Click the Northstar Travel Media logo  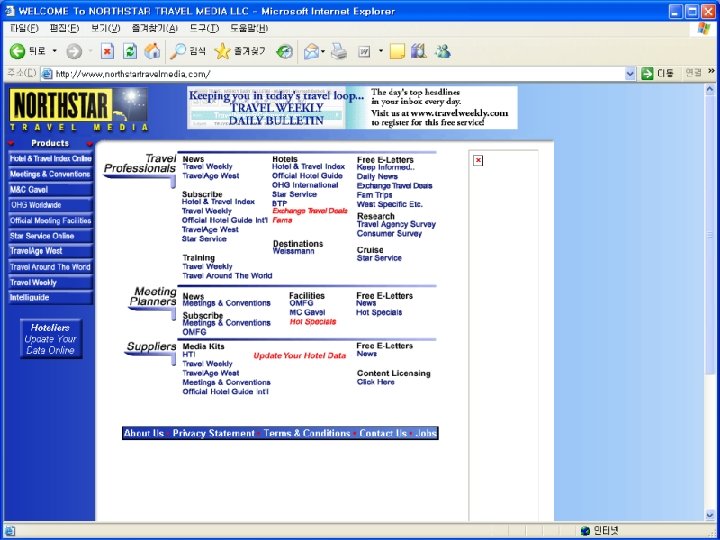click(79, 109)
